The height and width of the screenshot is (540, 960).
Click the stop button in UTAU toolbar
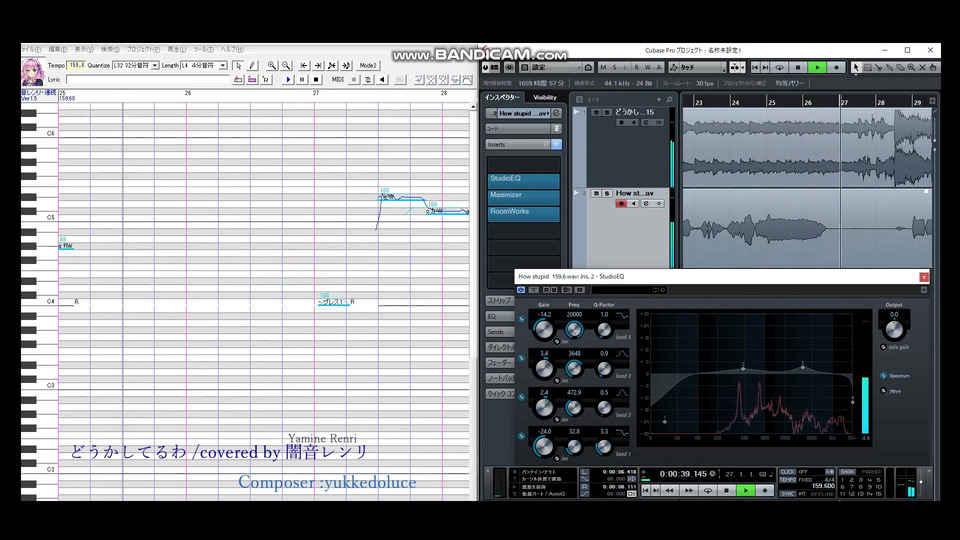pos(316,80)
